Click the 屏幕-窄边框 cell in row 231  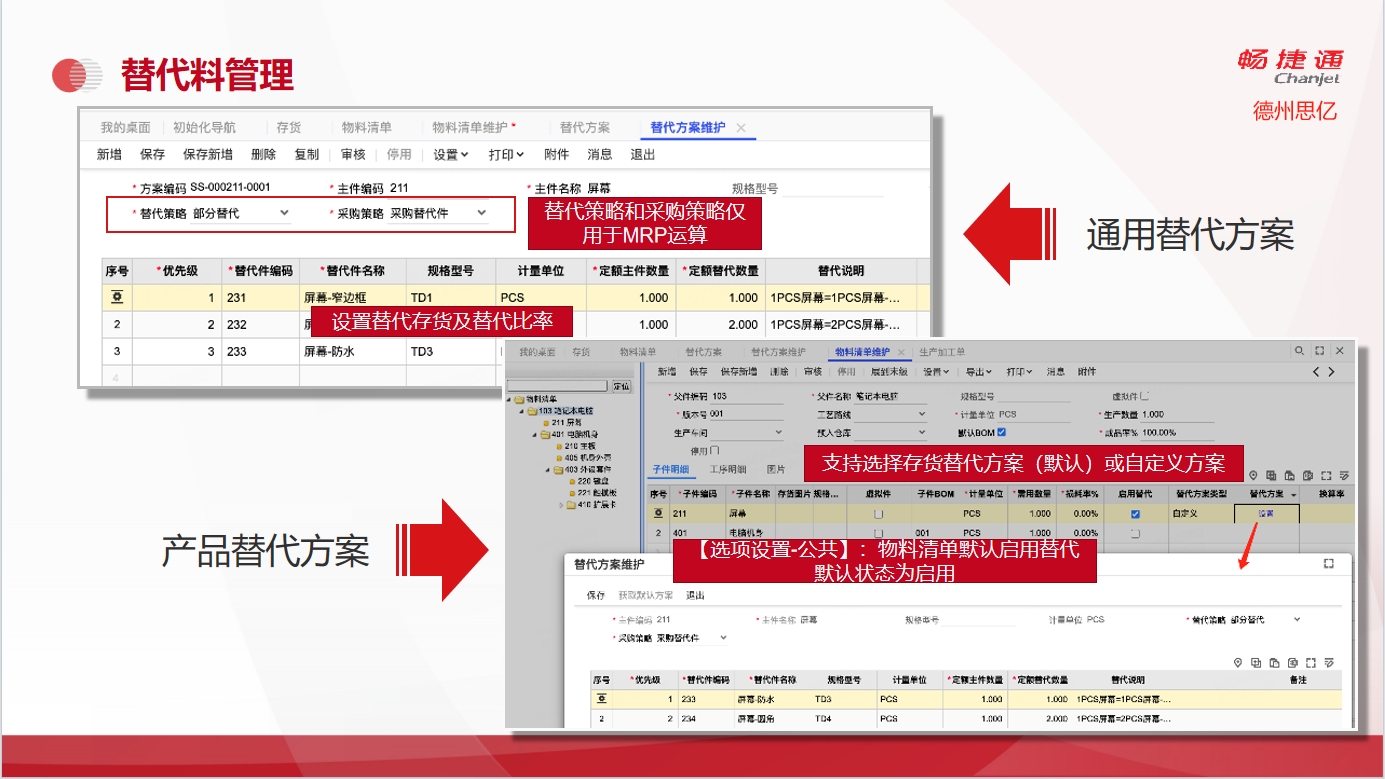pyautogui.click(x=352, y=298)
